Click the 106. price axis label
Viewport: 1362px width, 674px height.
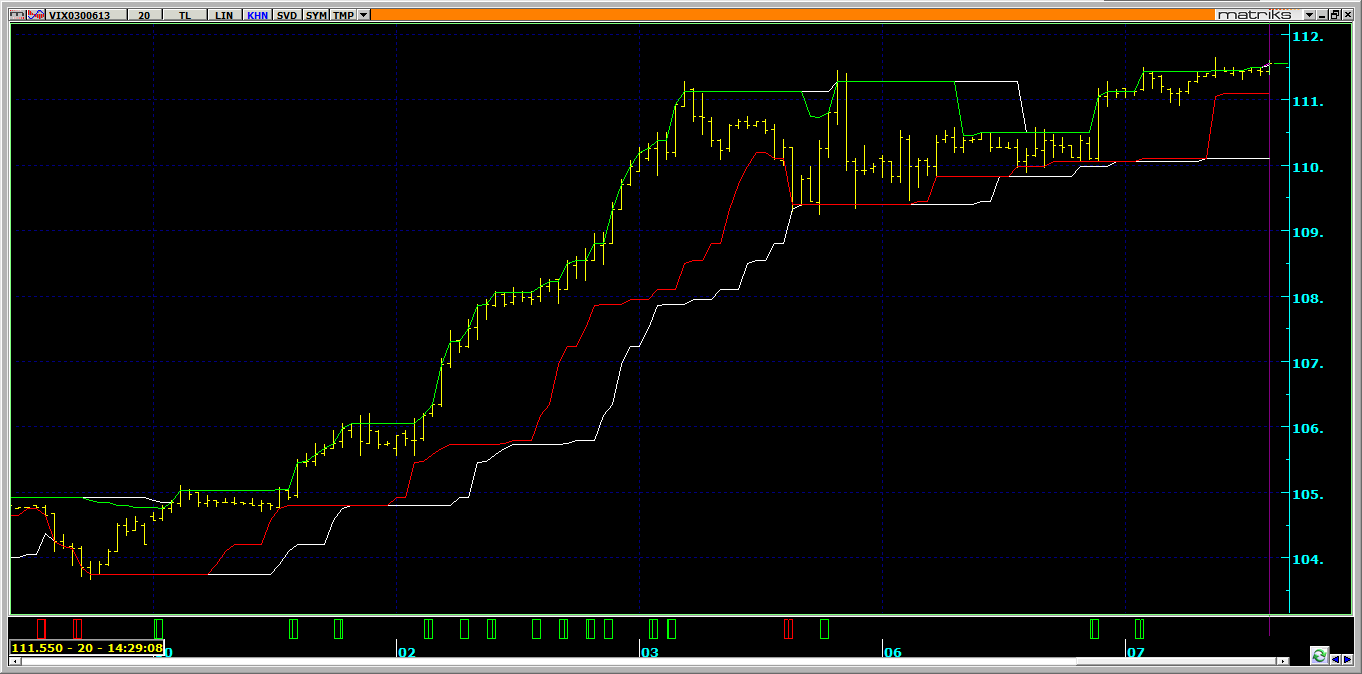1307,428
